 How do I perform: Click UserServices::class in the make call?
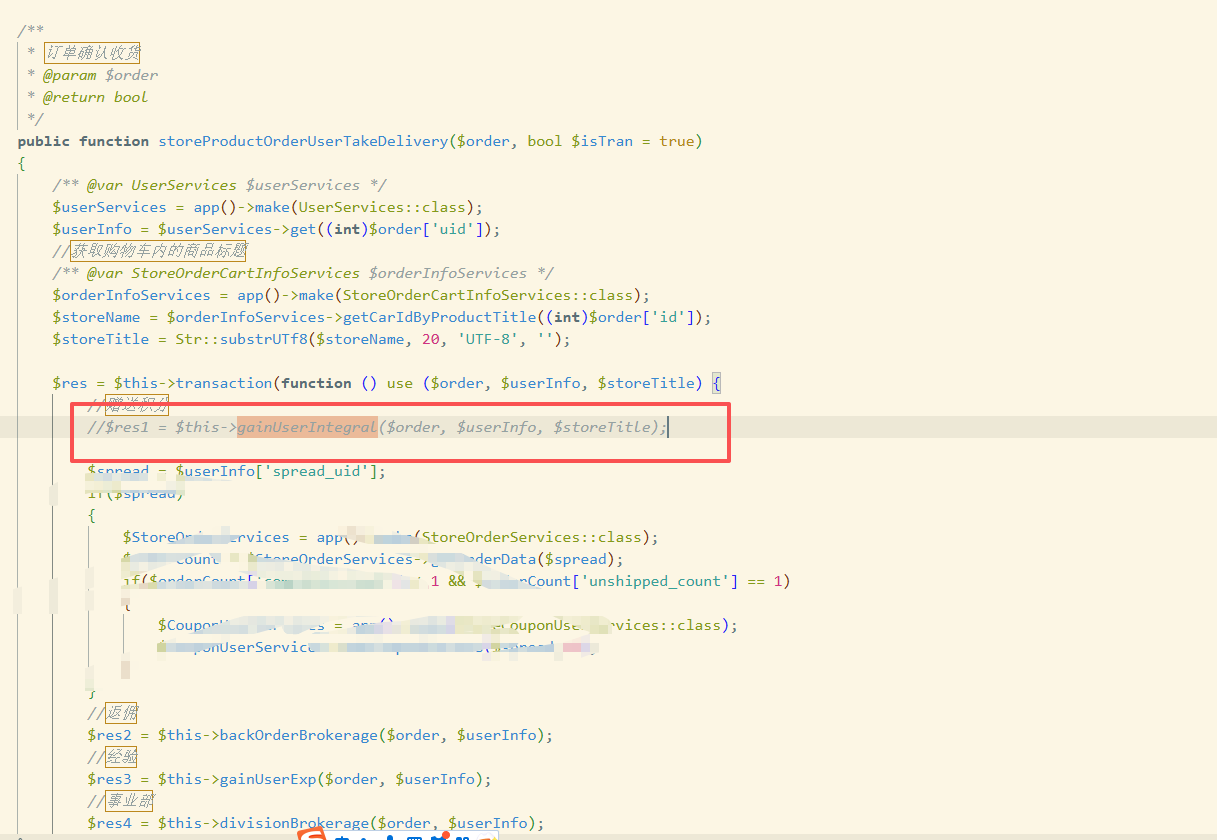(x=382, y=207)
